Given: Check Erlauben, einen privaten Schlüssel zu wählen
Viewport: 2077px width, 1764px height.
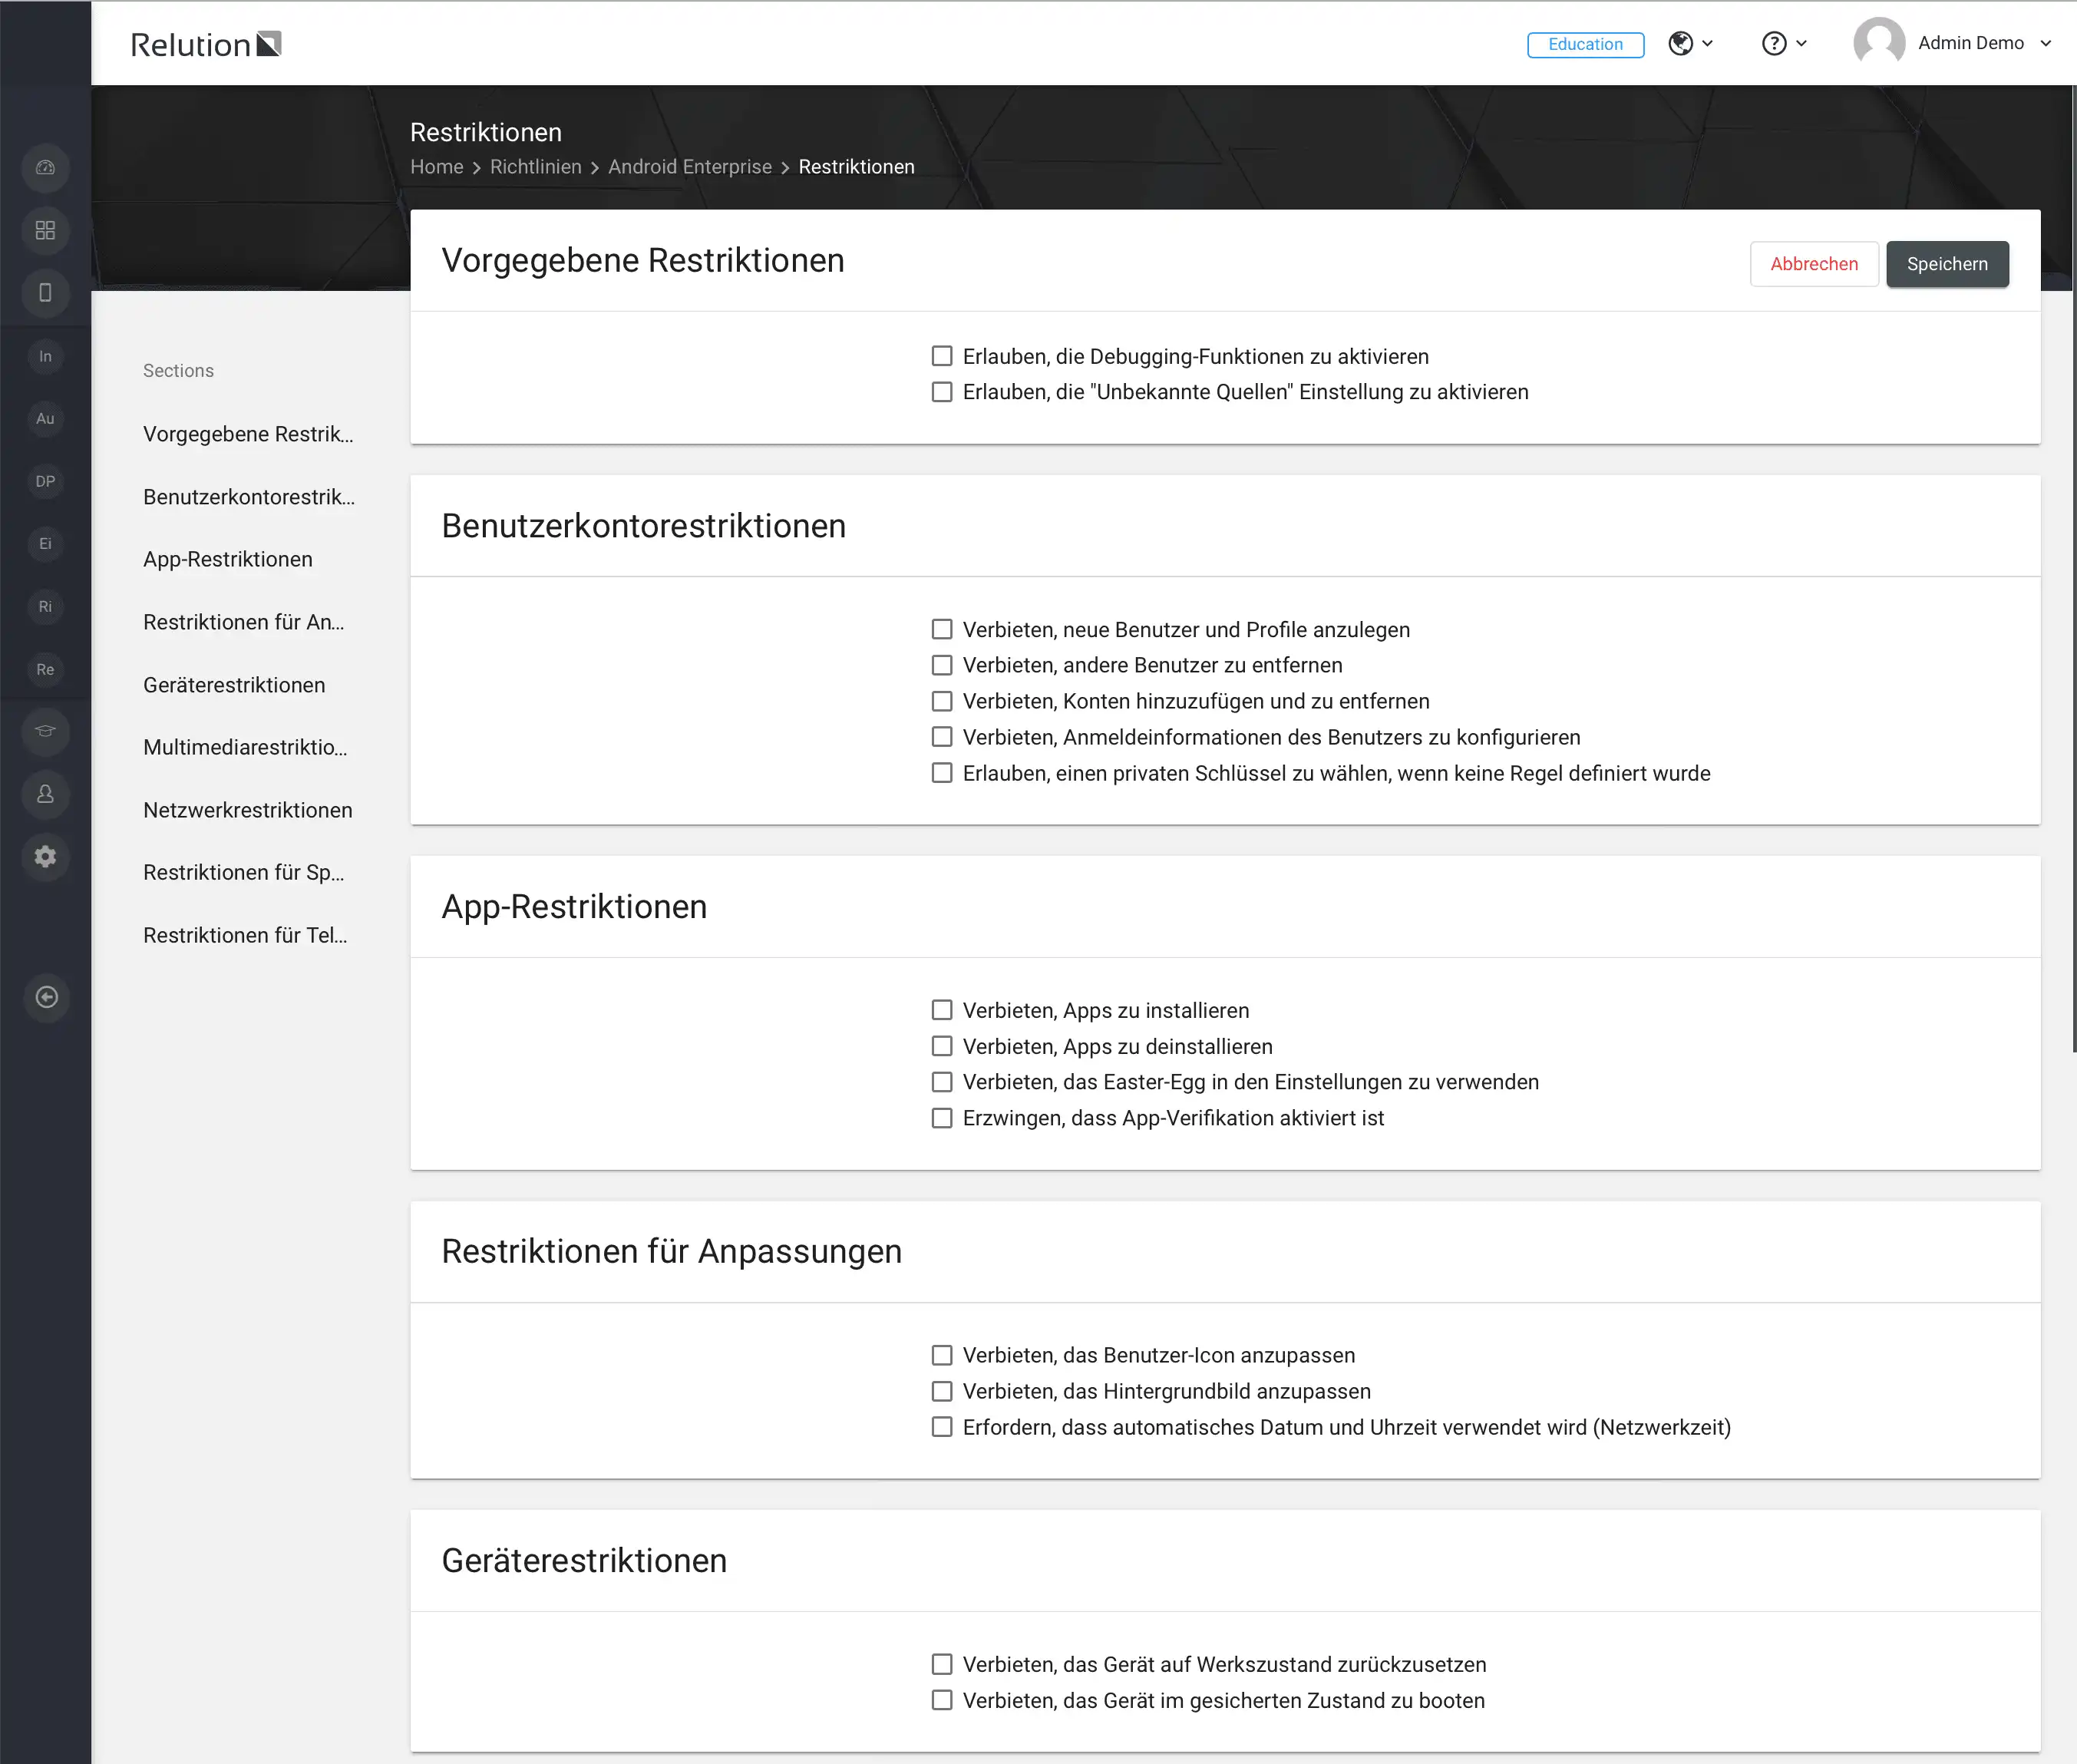Looking at the screenshot, I should point(942,773).
